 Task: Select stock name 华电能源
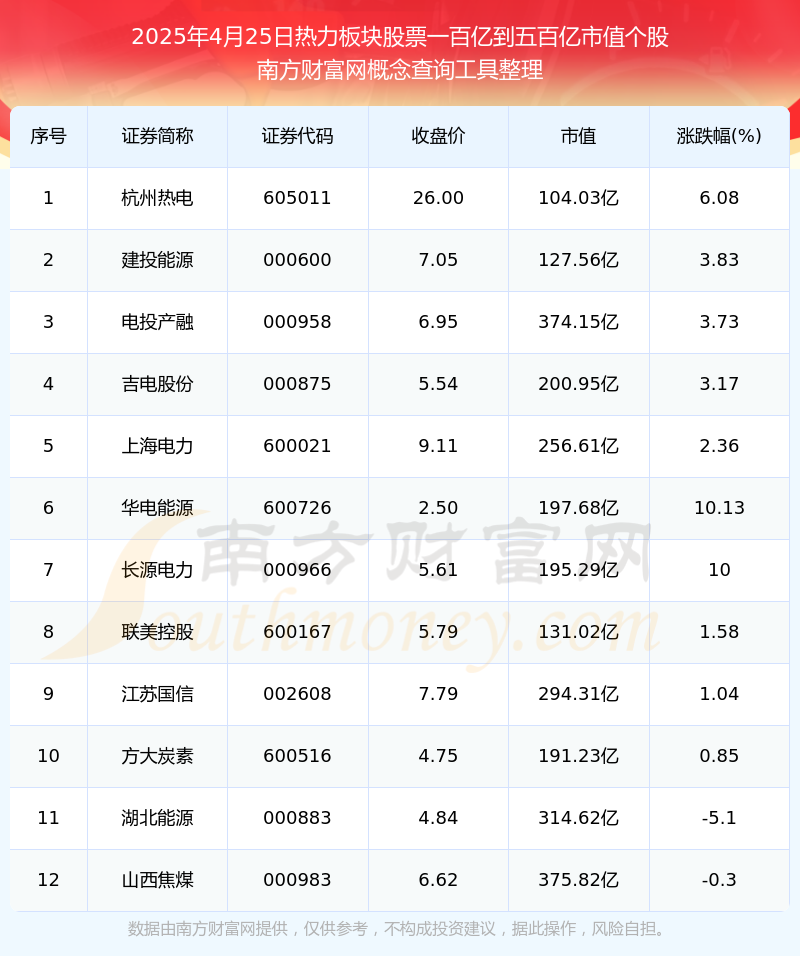157,508
